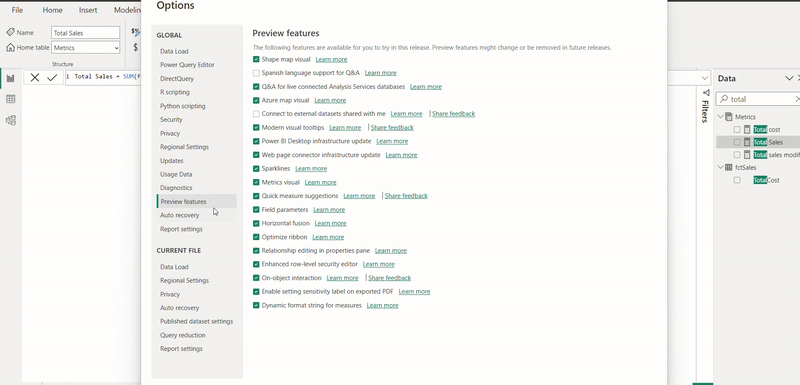
Task: Uncheck the Sparklines checkbox
Action: pyautogui.click(x=256, y=168)
